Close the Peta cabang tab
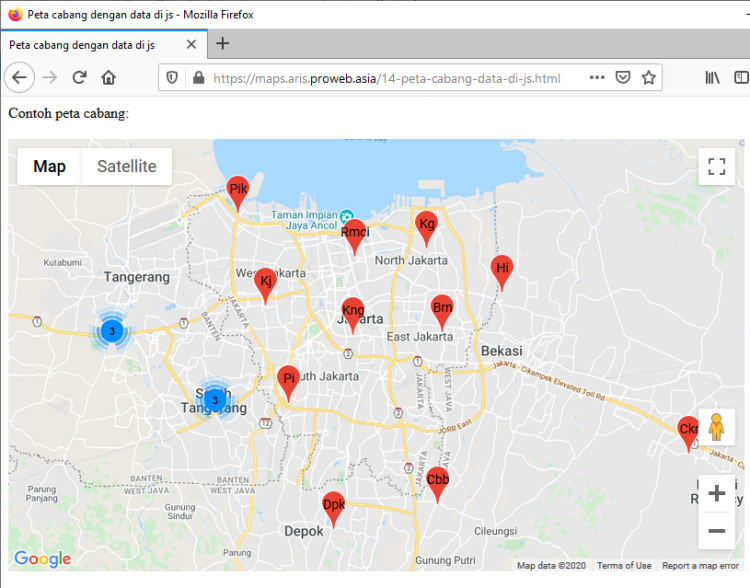750x588 pixels. (x=191, y=44)
